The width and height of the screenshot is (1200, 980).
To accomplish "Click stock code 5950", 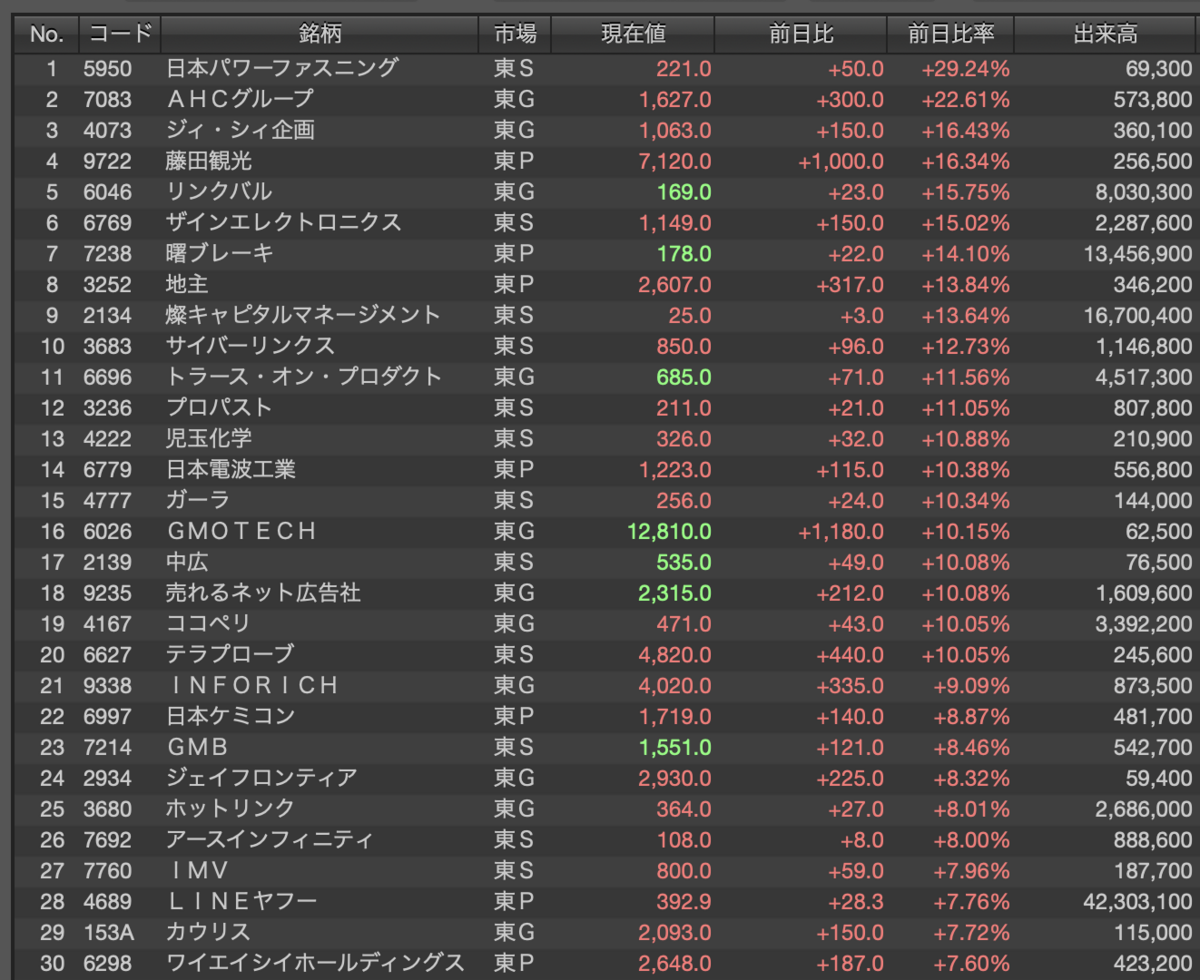I will pos(107,68).
